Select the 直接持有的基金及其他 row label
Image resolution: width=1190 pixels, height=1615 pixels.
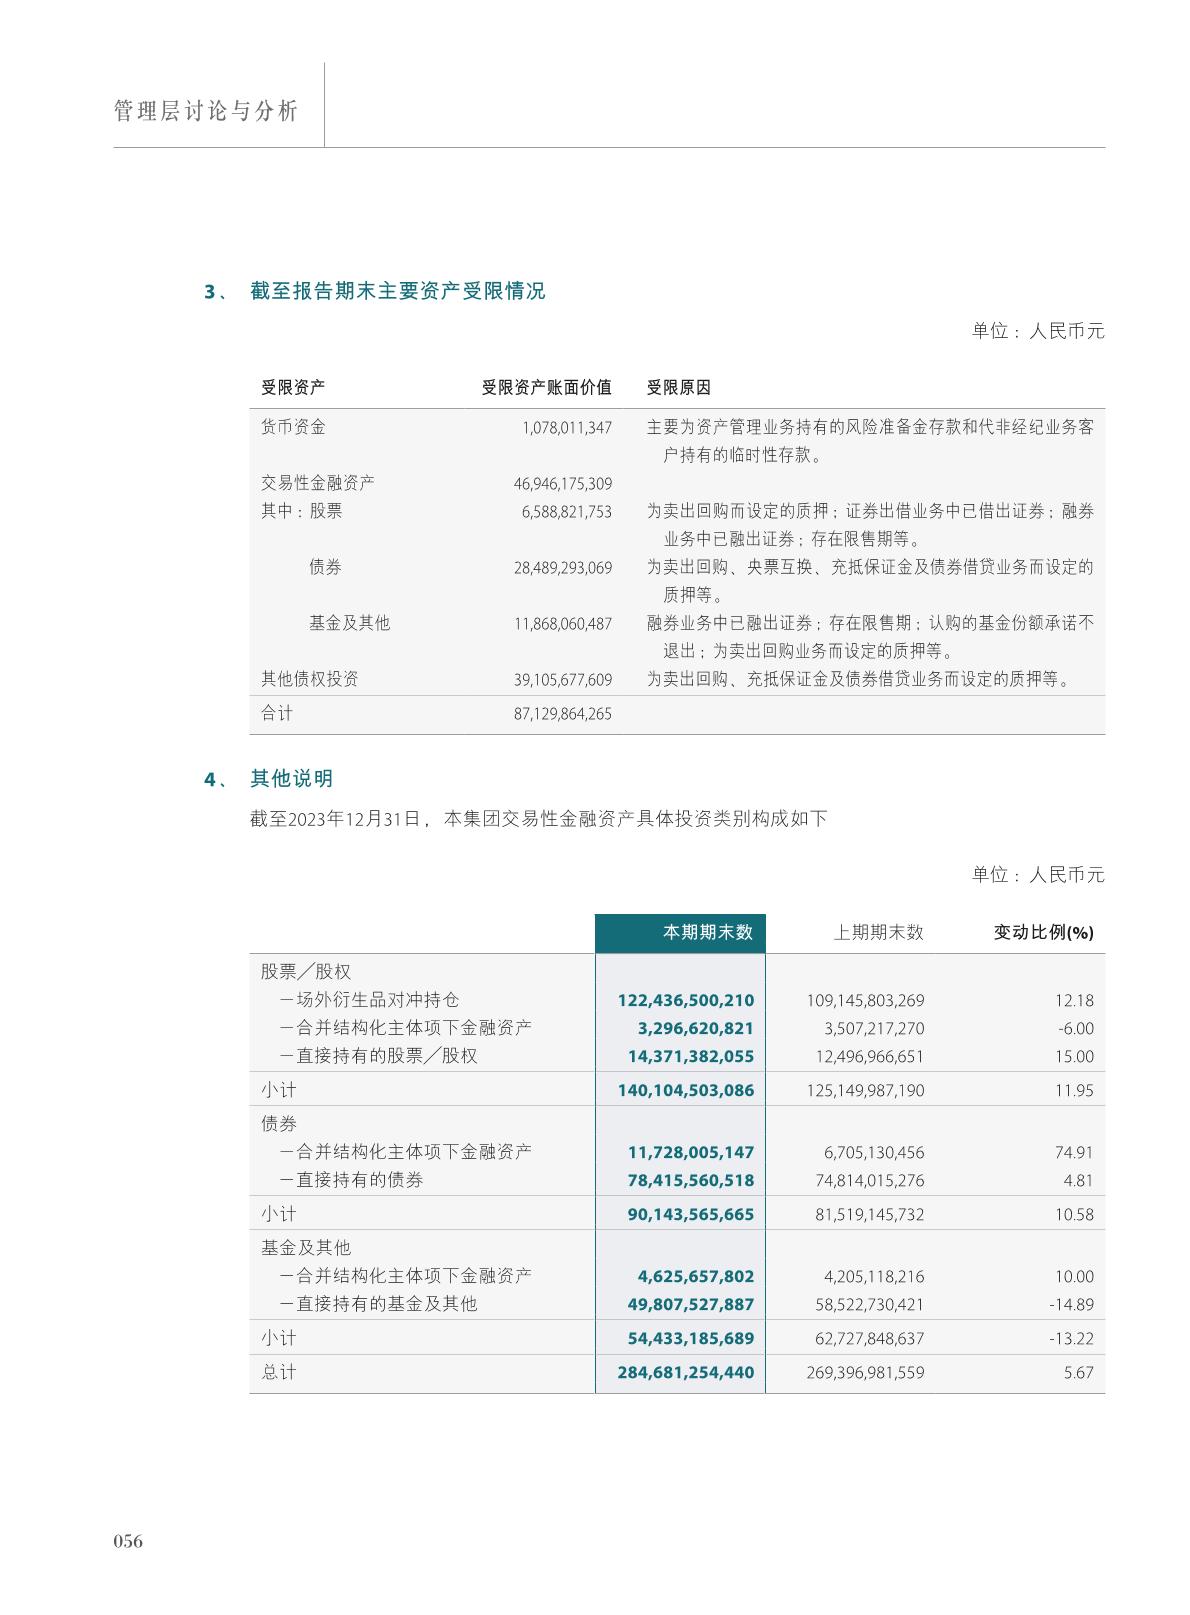coord(378,1304)
